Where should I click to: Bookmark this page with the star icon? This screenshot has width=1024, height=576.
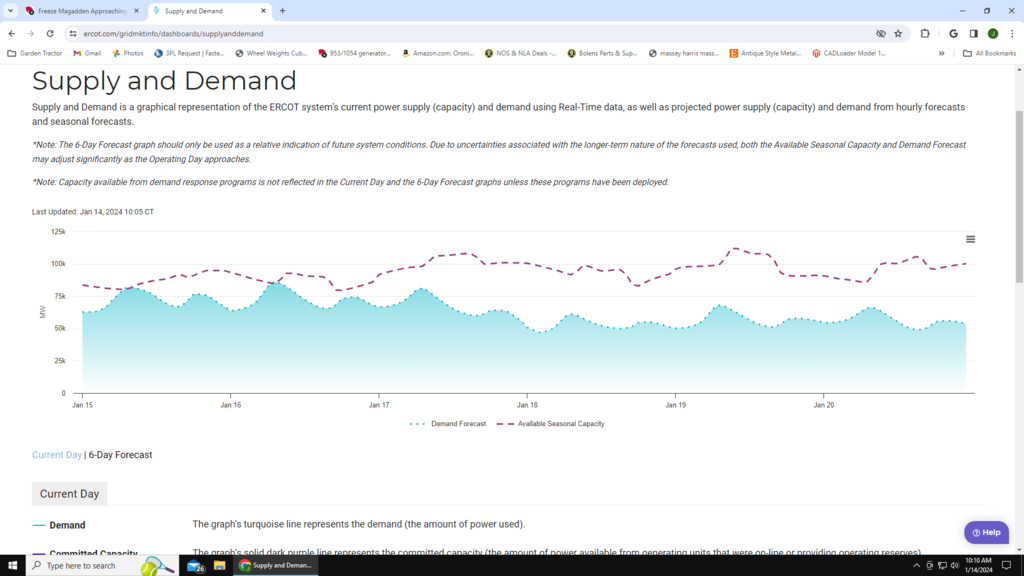(898, 33)
